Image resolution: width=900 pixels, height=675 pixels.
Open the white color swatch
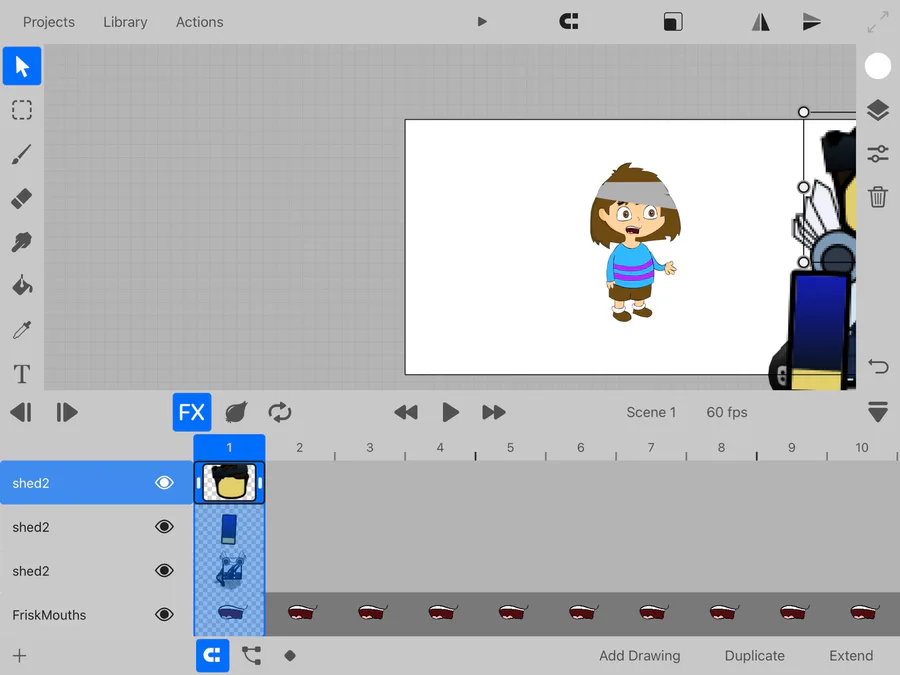click(878, 66)
